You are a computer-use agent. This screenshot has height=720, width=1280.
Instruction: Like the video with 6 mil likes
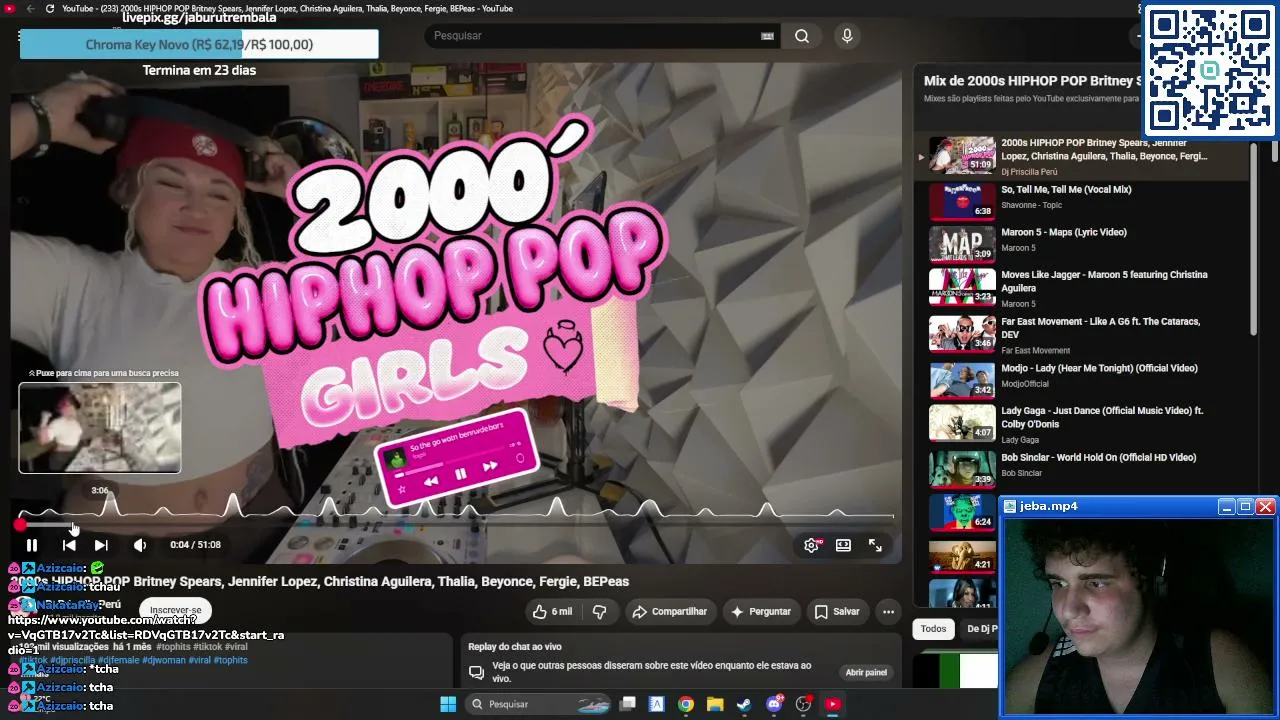pyautogui.click(x=552, y=612)
